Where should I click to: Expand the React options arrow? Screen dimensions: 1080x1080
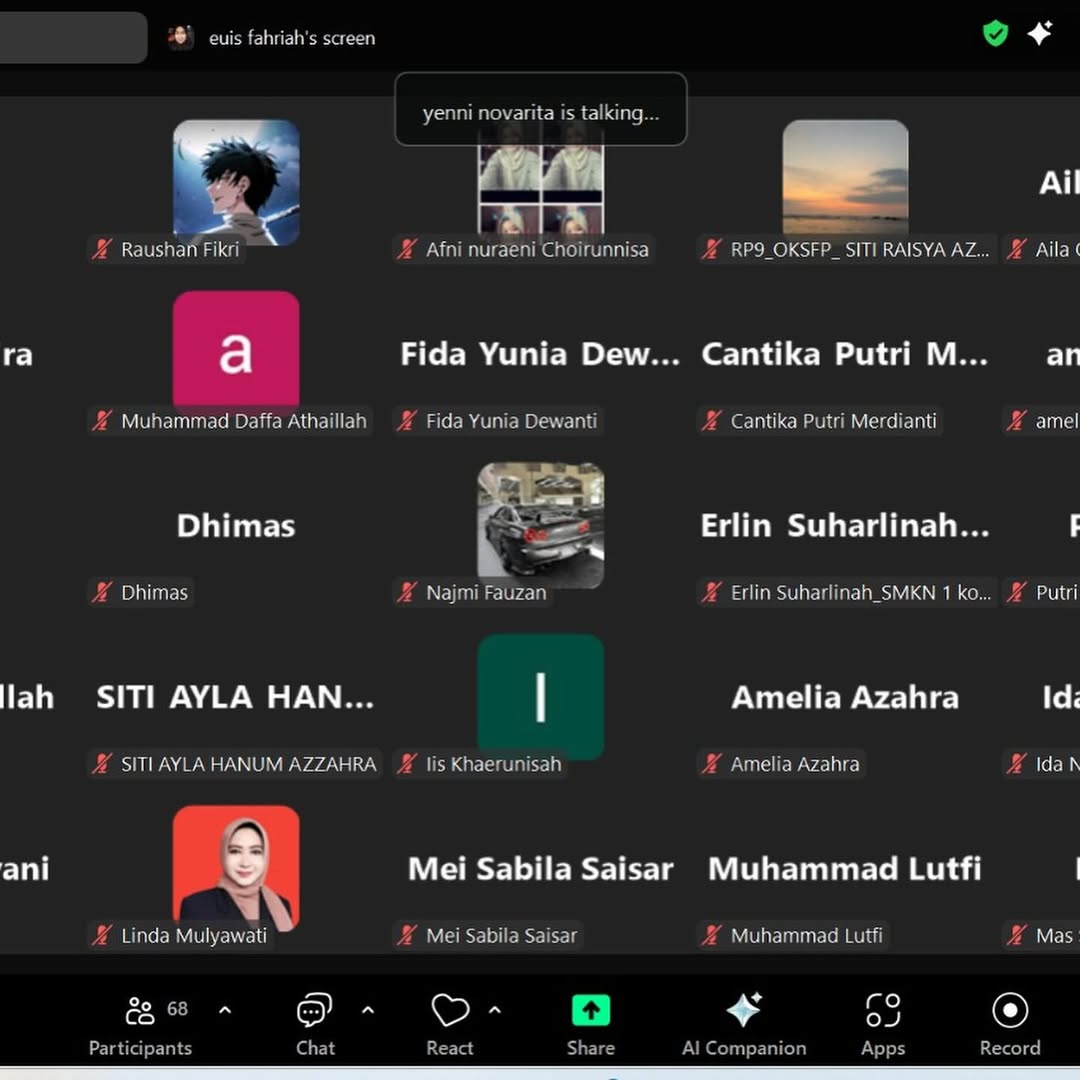[x=494, y=1010]
